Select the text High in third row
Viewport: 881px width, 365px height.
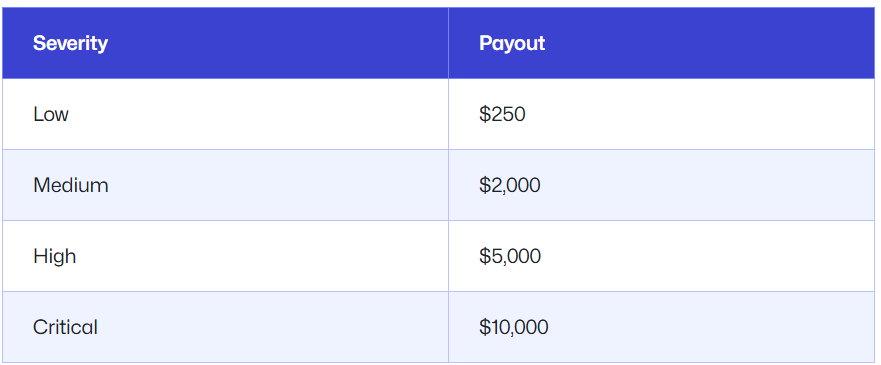(55, 257)
